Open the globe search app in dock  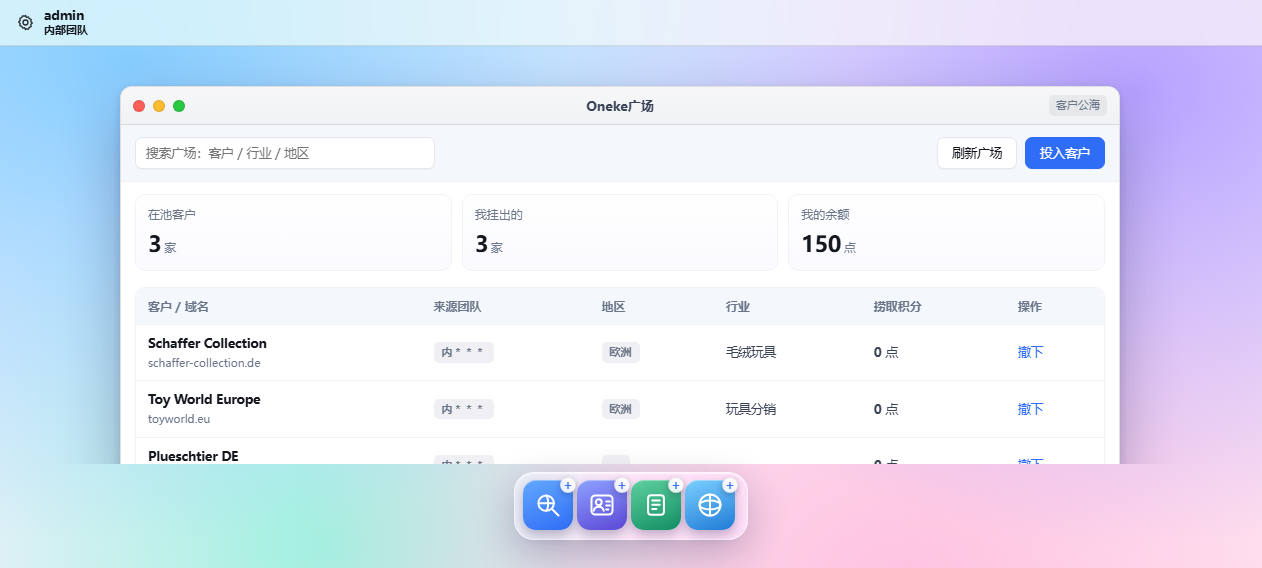coord(548,505)
